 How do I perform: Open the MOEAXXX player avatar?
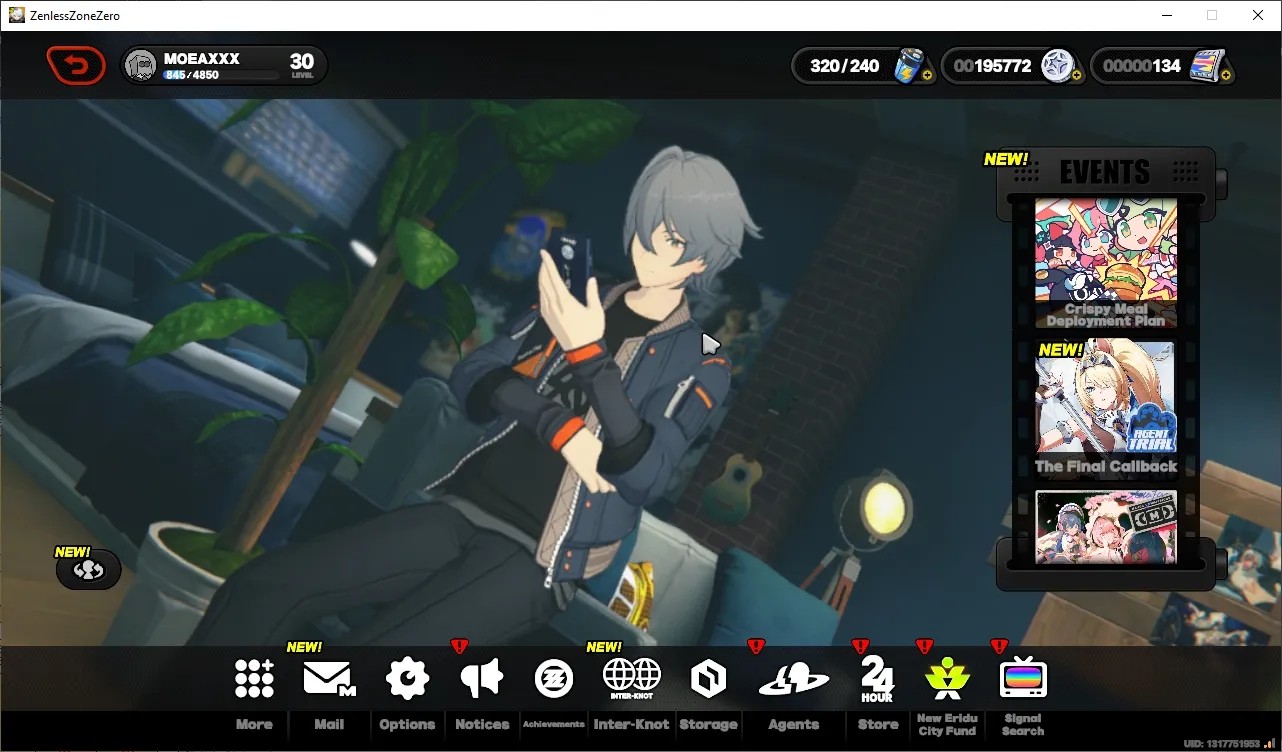point(141,66)
